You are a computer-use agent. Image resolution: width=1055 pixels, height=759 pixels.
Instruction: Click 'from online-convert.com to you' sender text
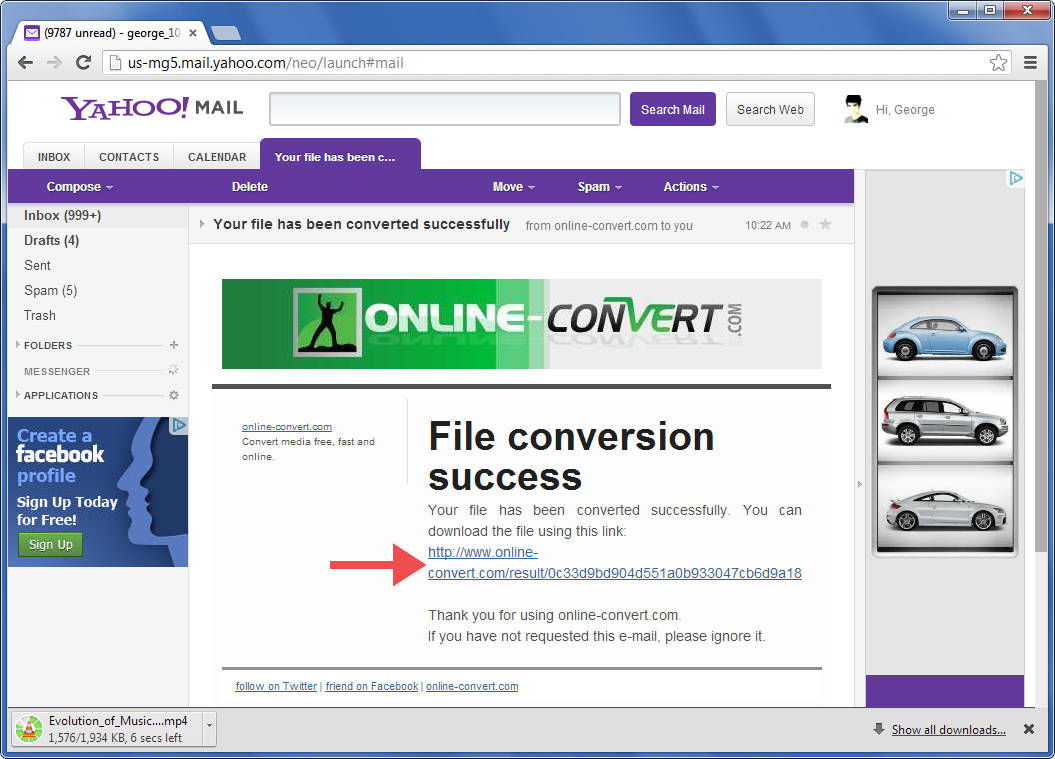tap(609, 225)
